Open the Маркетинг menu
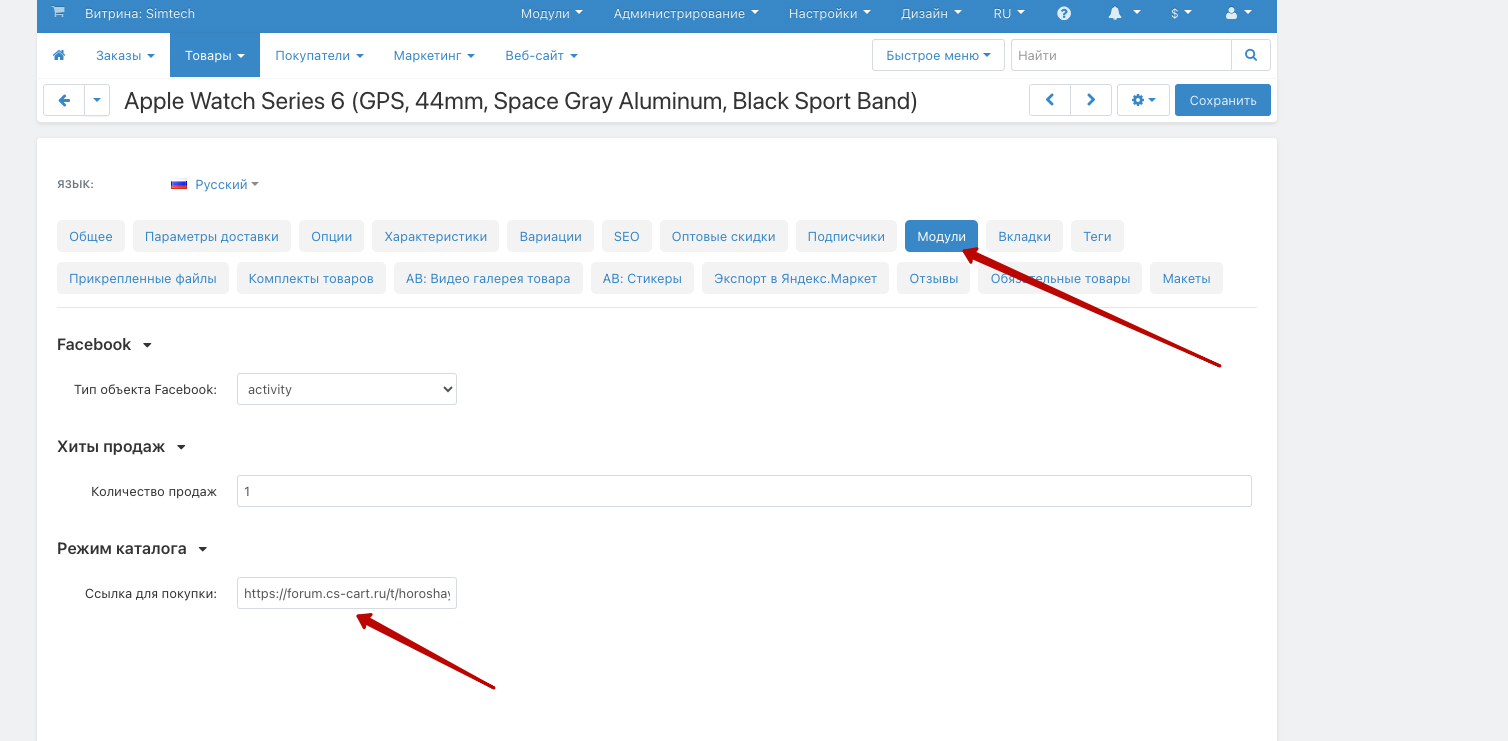 434,56
